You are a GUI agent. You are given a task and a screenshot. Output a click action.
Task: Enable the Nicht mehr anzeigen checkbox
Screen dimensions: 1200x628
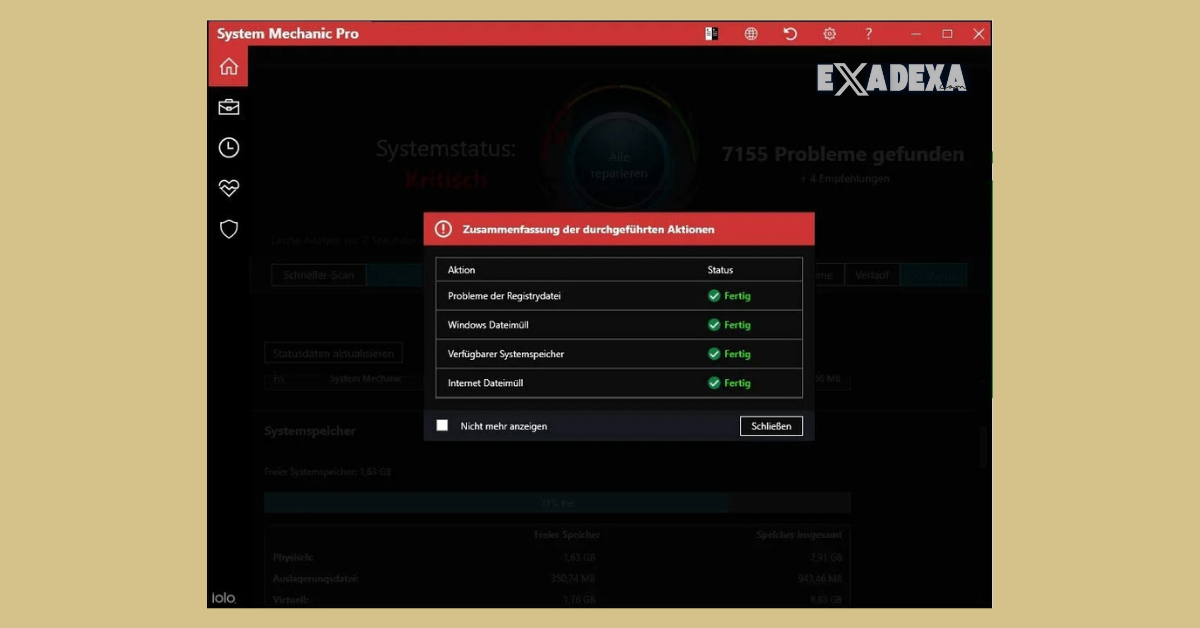point(442,425)
